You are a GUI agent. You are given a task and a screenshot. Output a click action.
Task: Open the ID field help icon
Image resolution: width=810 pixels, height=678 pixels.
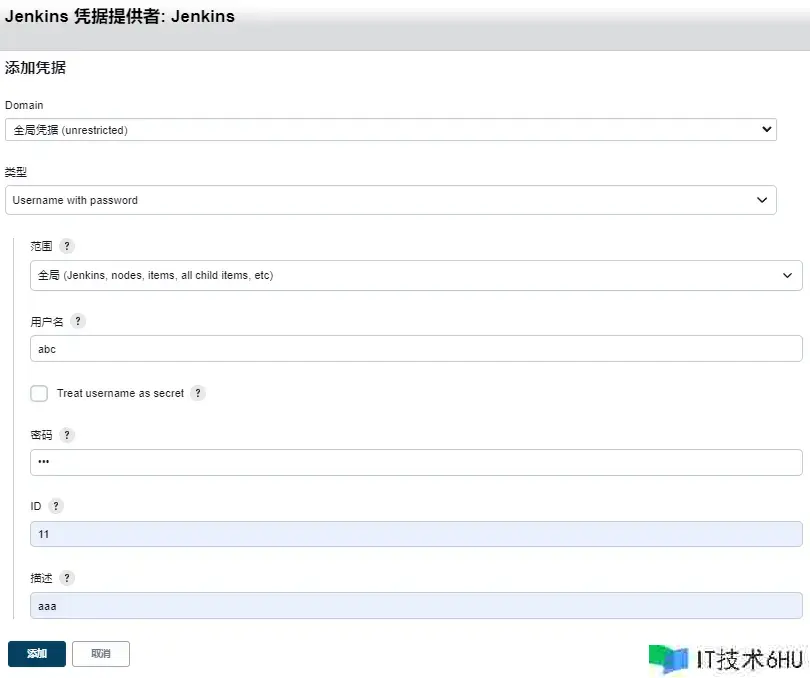(56, 506)
